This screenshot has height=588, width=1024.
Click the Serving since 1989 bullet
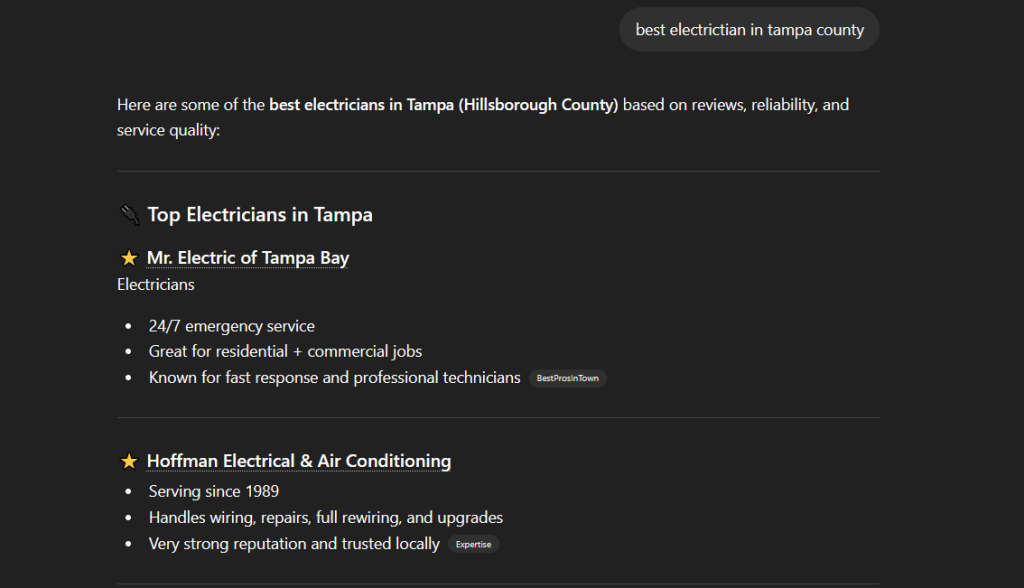213,491
